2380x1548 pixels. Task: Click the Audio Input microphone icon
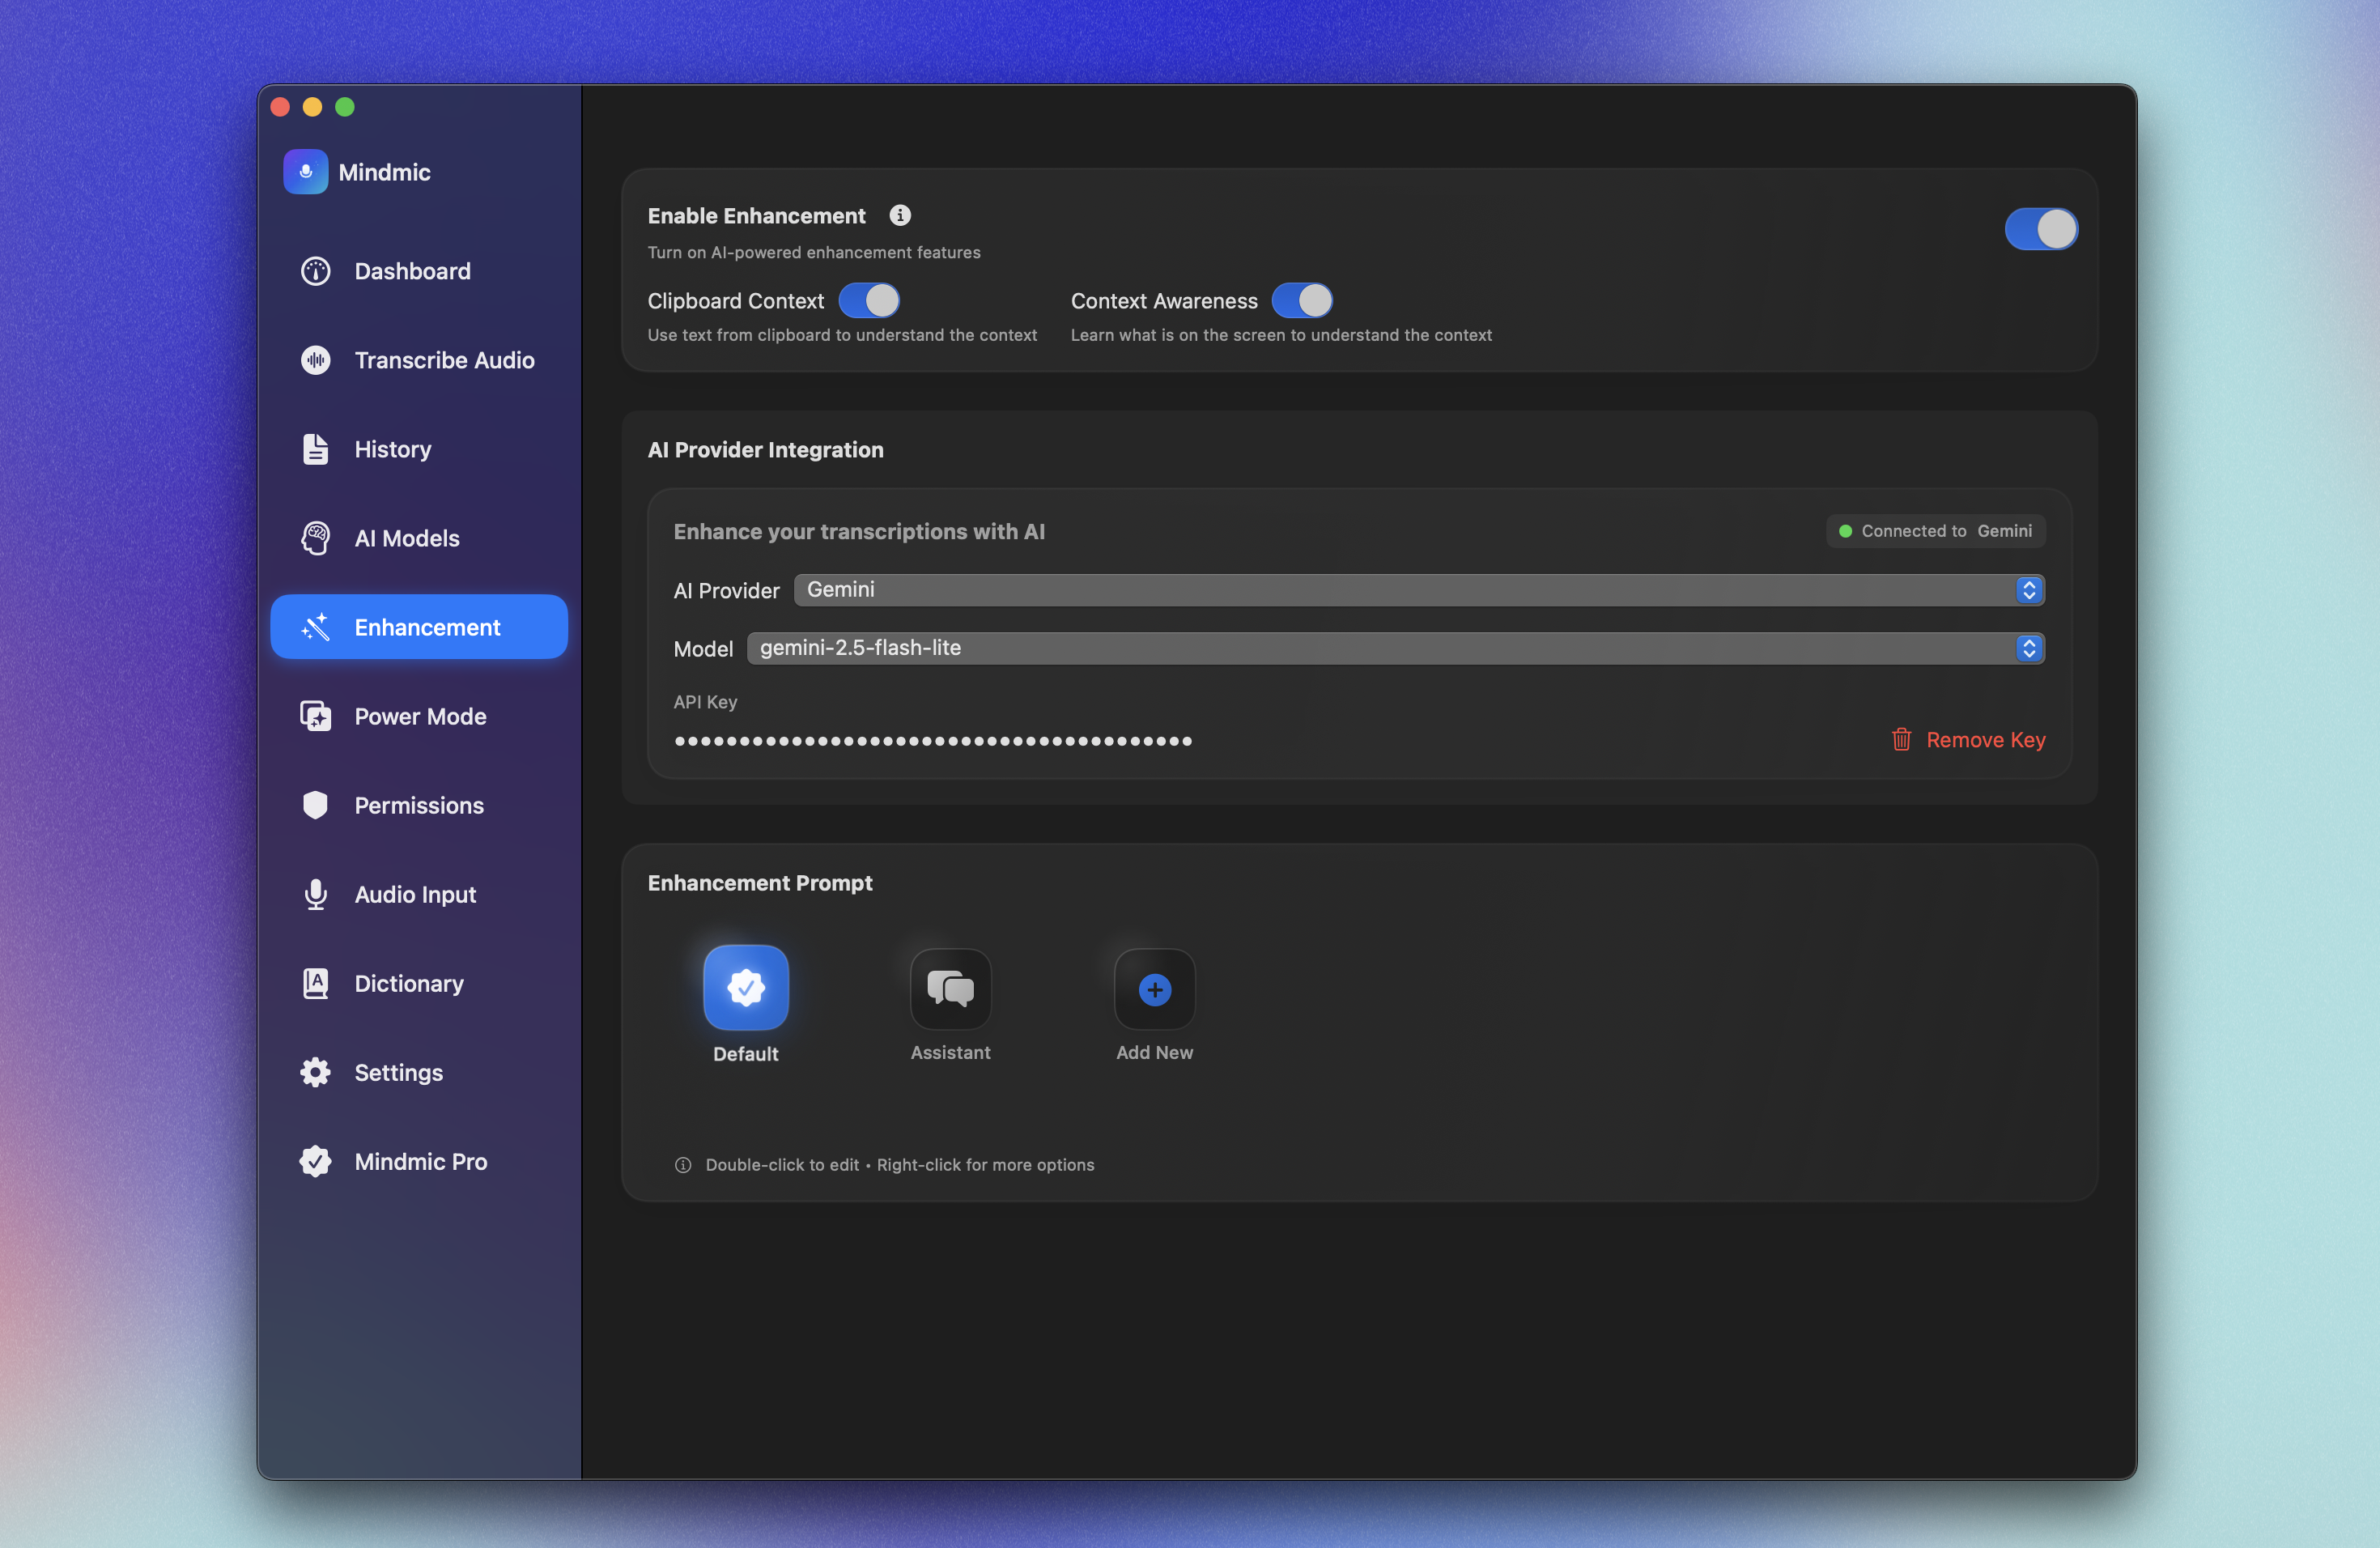[x=315, y=894]
